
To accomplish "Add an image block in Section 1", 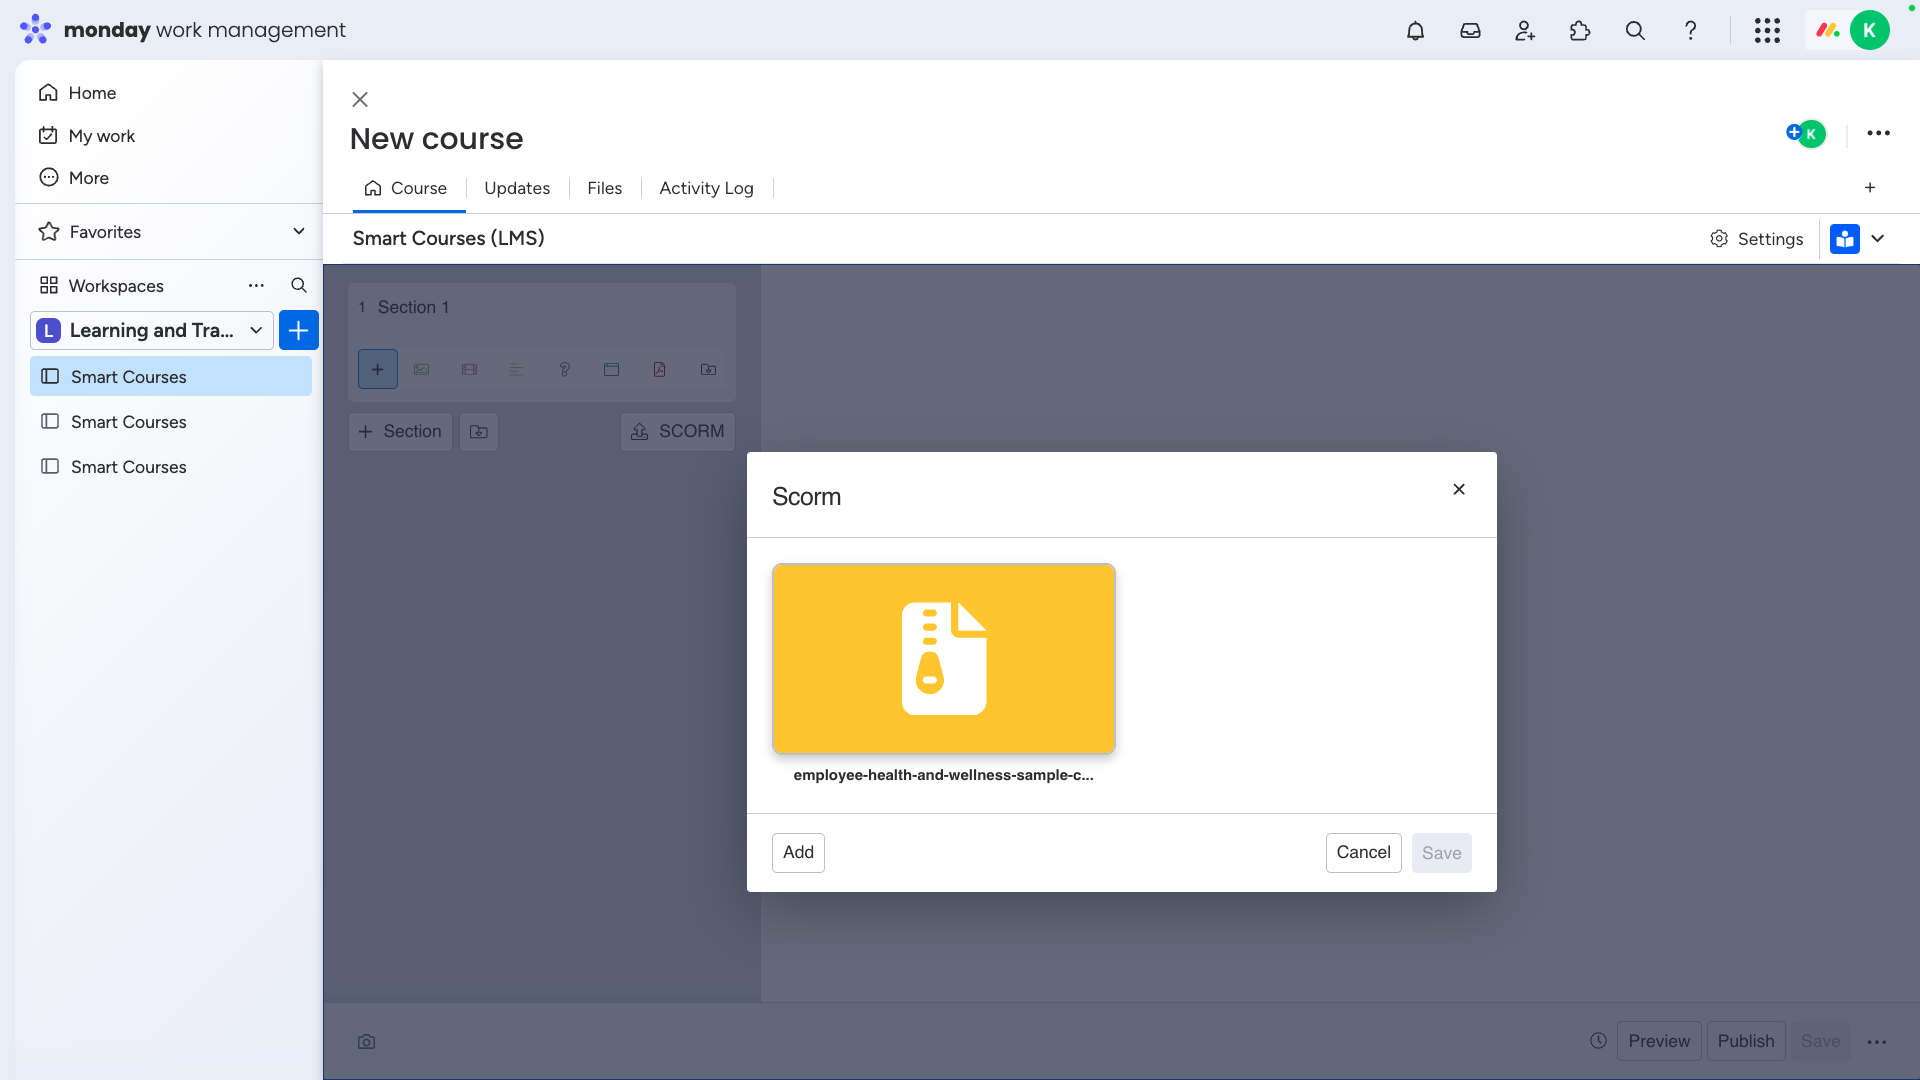I will pos(422,369).
